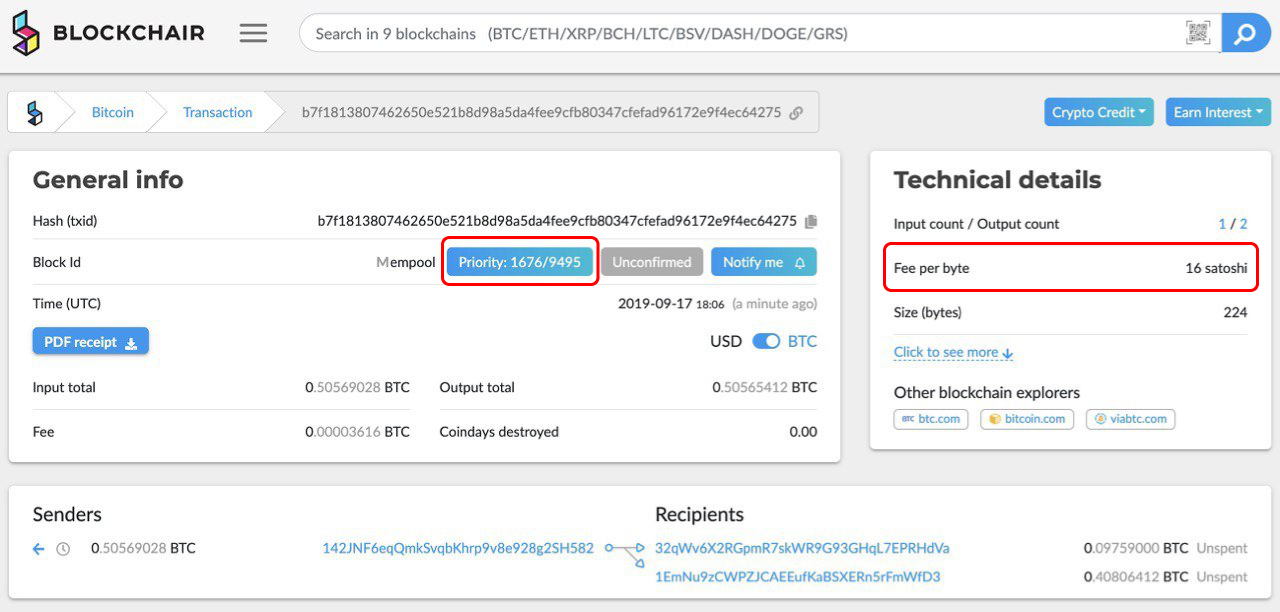Click the QR code scanner icon
Screen dimensions: 1280x612
point(1197,33)
